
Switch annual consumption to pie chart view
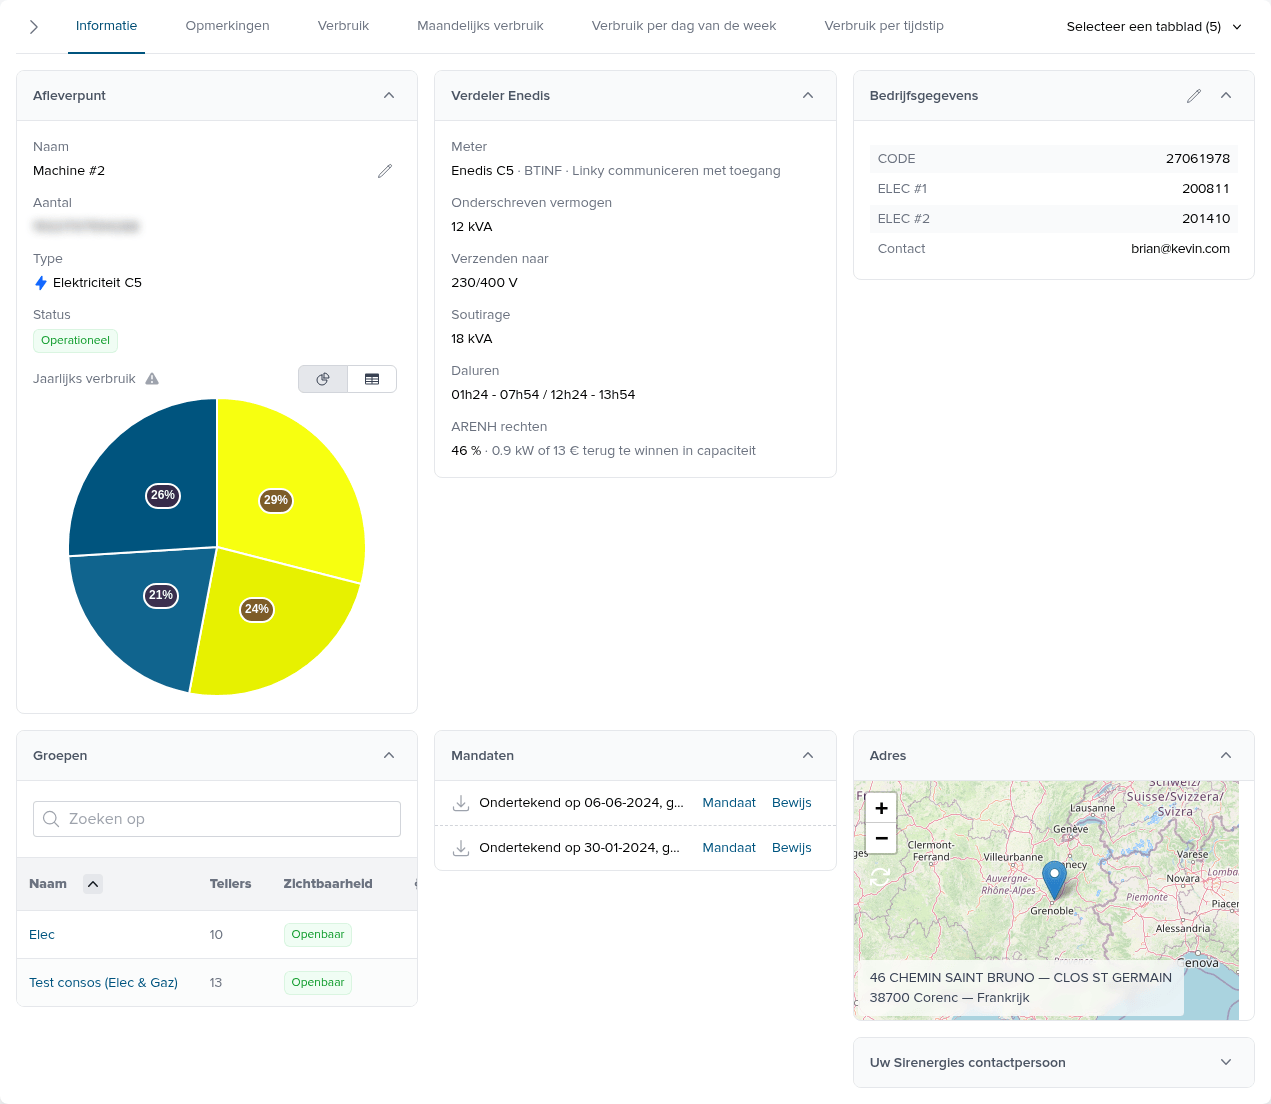(x=323, y=379)
